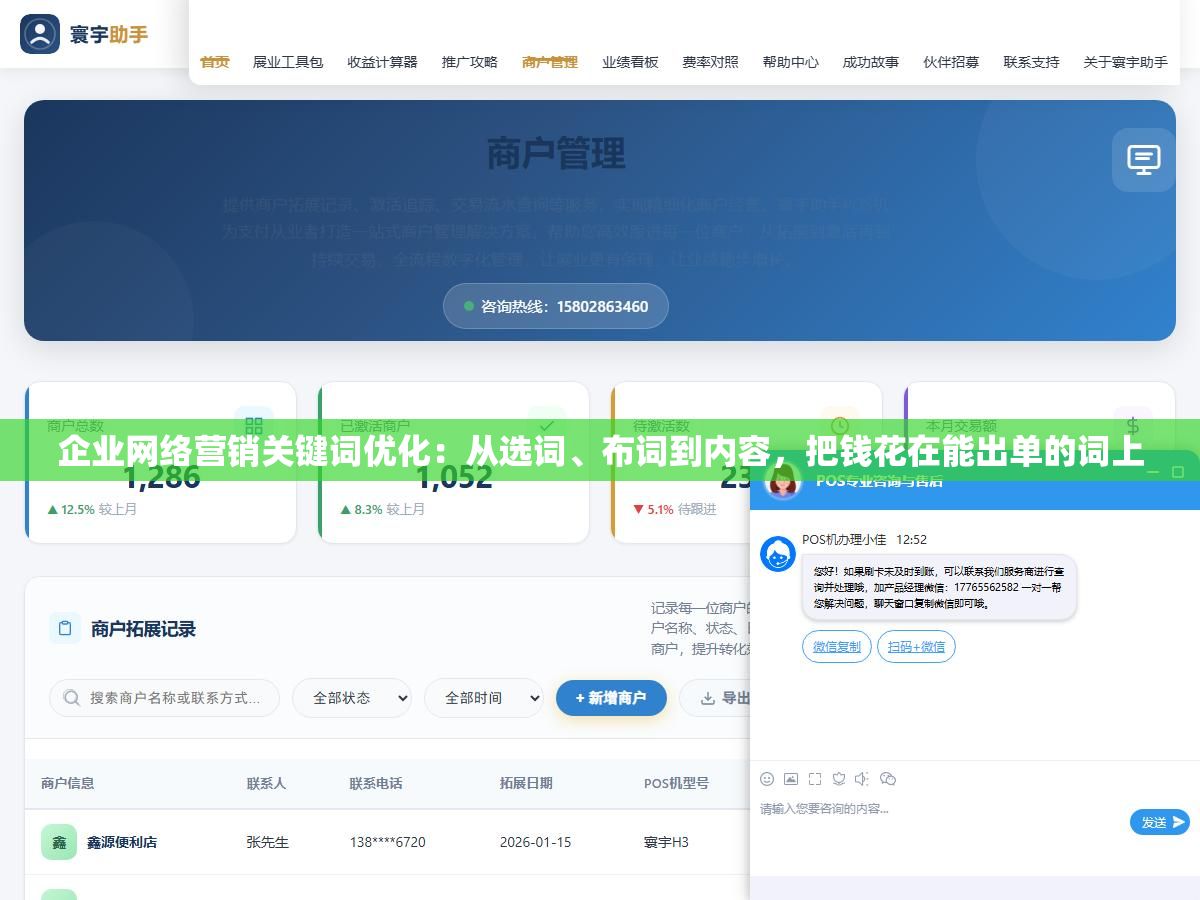Click the magnifier icon in merchant search
This screenshot has height=900, width=1200.
tap(72, 698)
